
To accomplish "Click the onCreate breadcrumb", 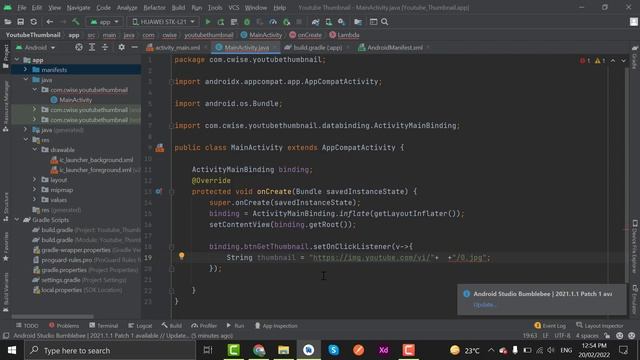I will point(305,35).
